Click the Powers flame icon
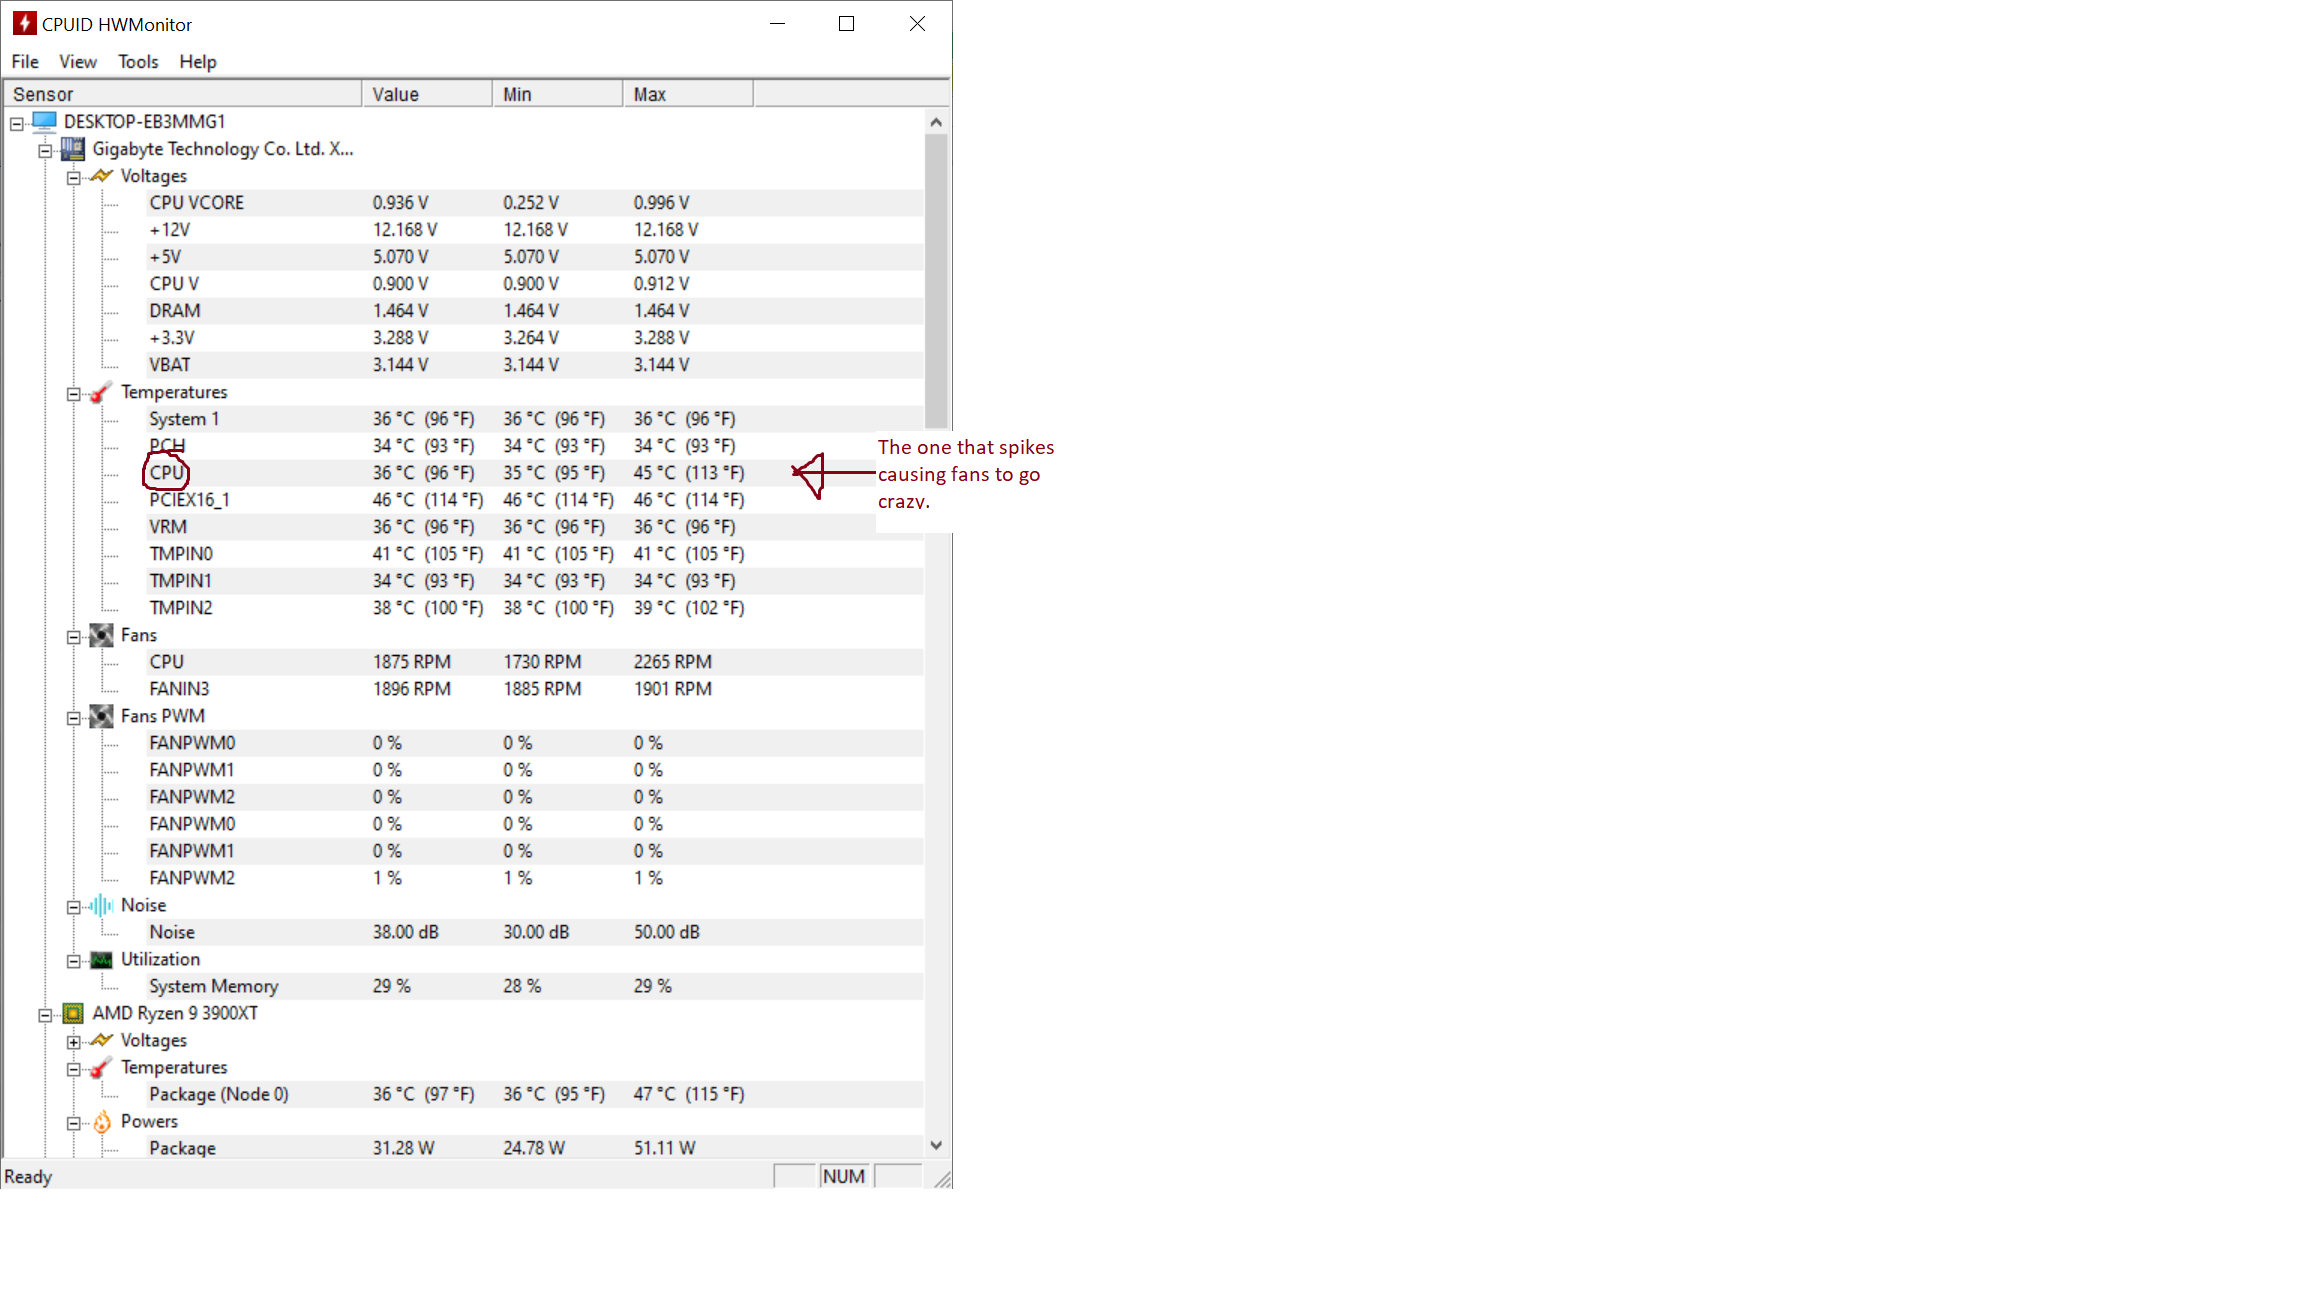Image resolution: width=2304 pixels, height=1296 pixels. 101,1122
